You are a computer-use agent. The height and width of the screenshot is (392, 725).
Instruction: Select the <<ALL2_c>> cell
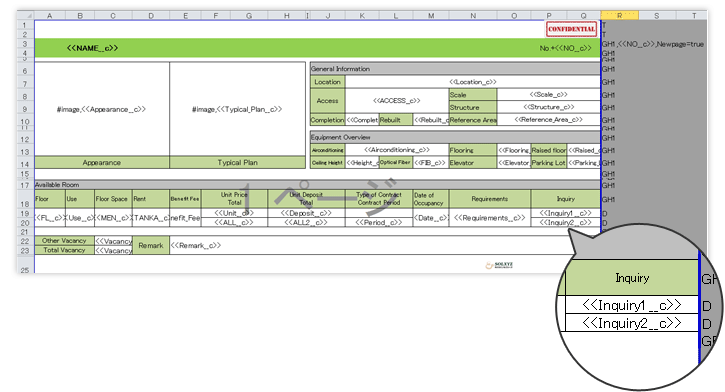306,222
